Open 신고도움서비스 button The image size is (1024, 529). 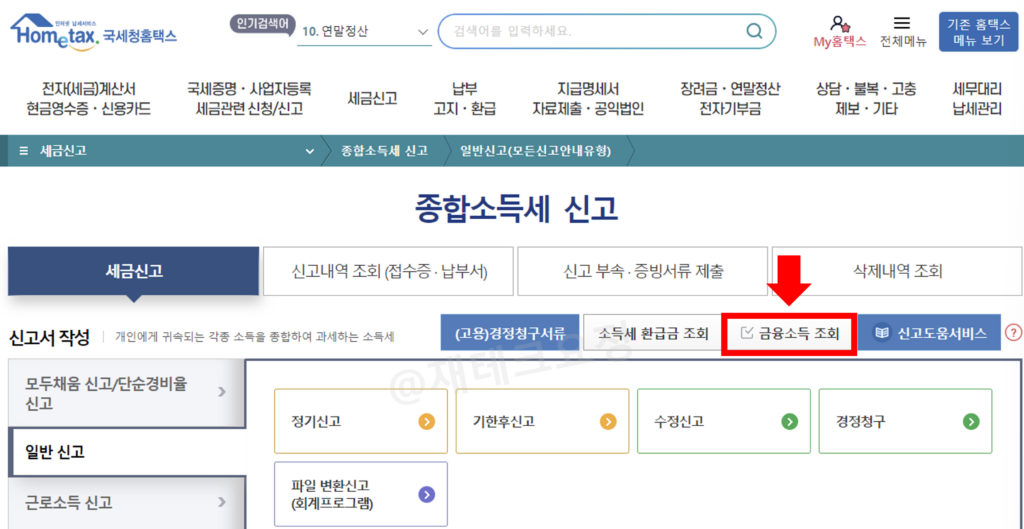coord(929,333)
